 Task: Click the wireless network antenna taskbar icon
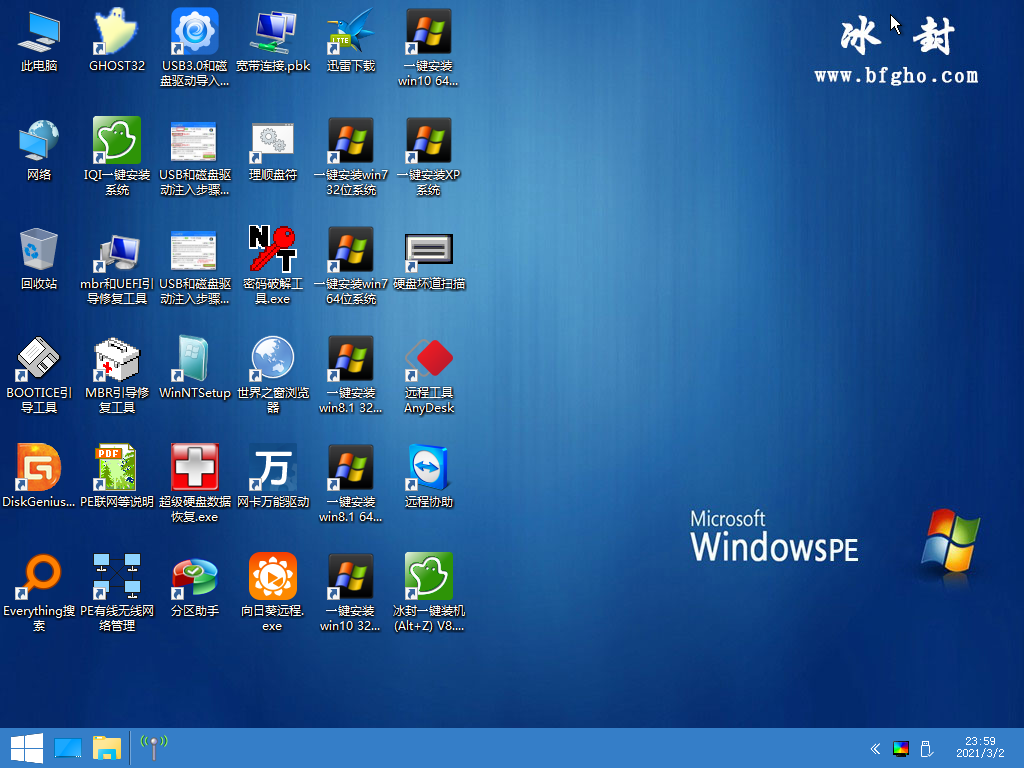click(x=154, y=748)
